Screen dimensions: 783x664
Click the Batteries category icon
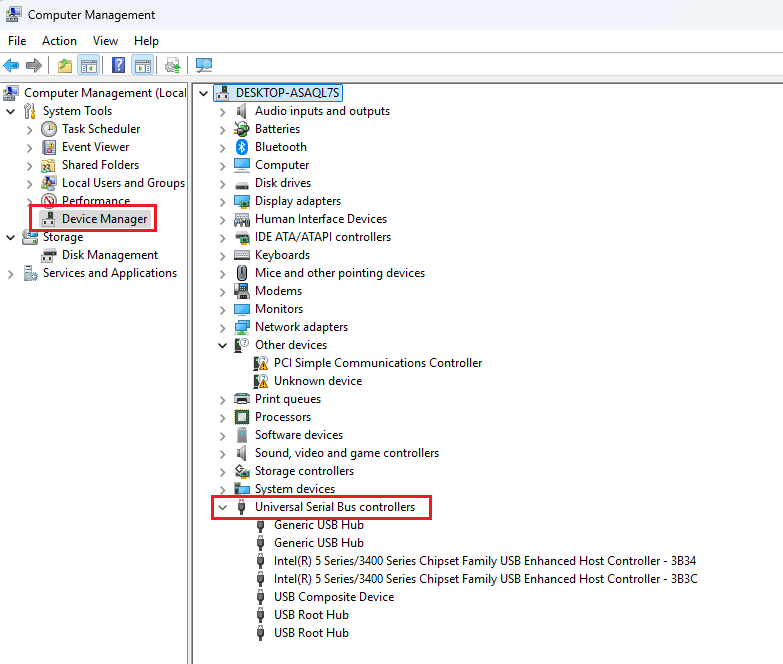pyautogui.click(x=242, y=129)
